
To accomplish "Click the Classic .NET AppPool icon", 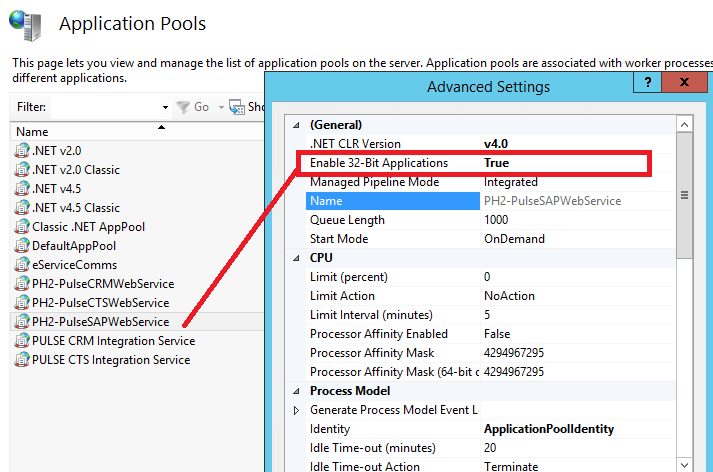I will click(x=22, y=227).
